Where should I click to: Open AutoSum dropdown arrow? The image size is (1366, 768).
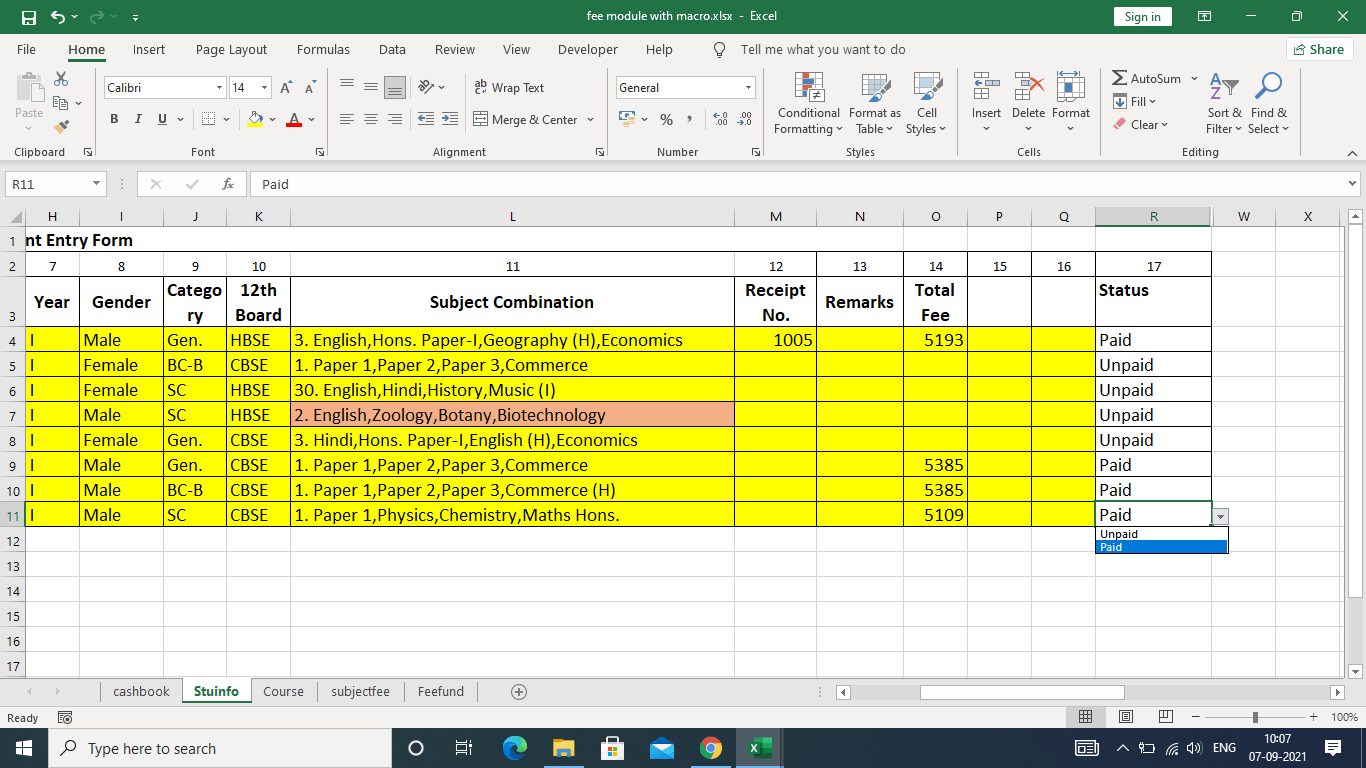pyautogui.click(x=1195, y=78)
